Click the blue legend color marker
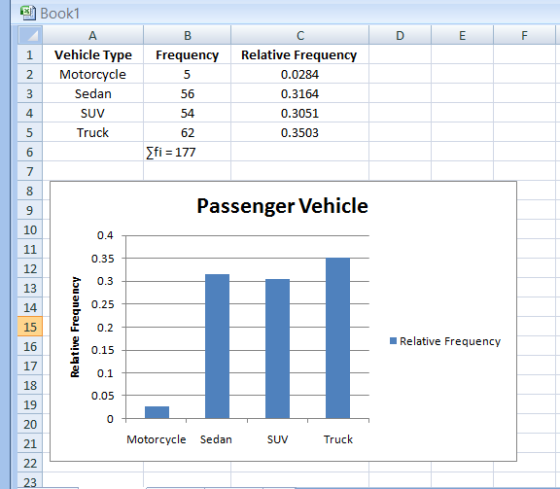Screen dimensions: 560x489 coord(393,341)
